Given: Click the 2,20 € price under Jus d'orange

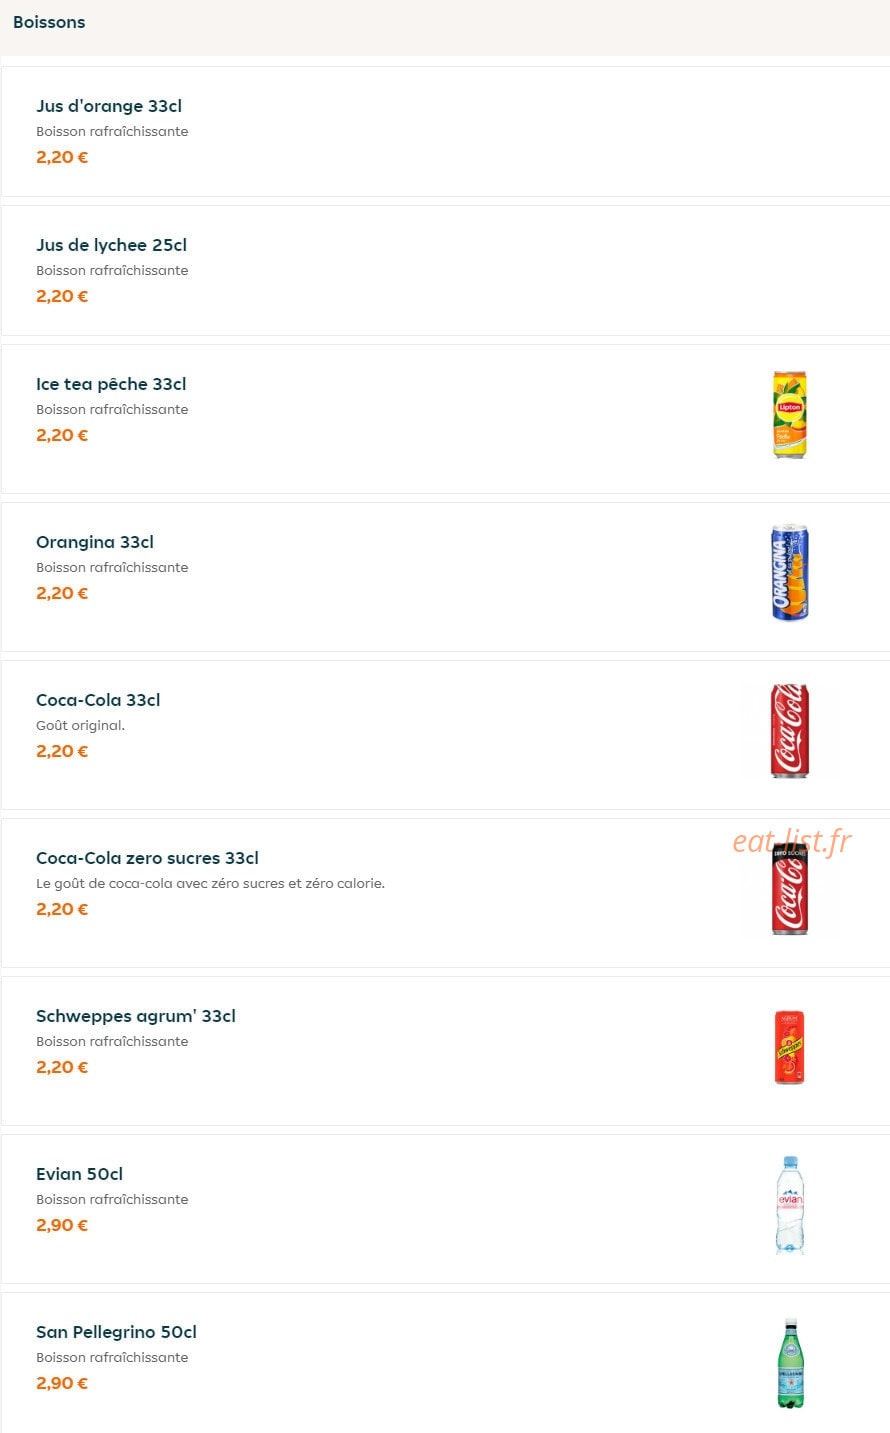Looking at the screenshot, I should click(62, 157).
